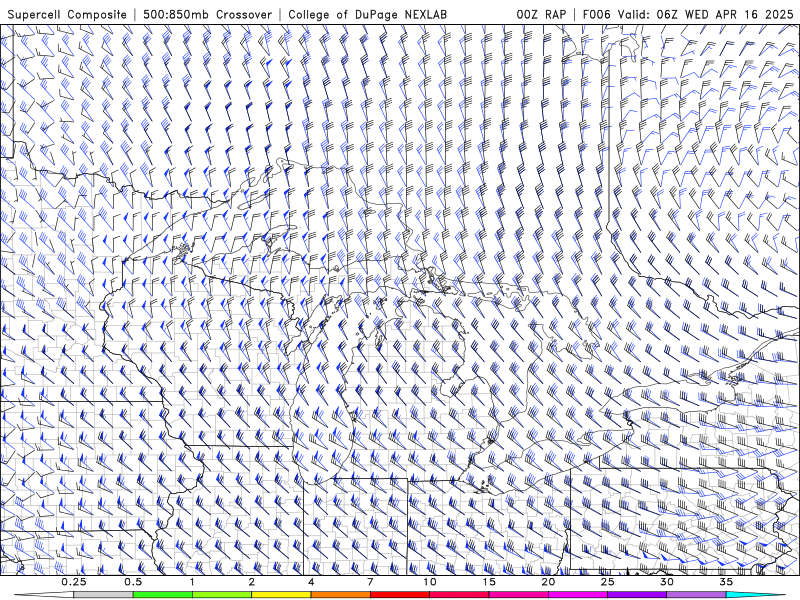Click the legend value 35
The height and width of the screenshot is (600, 800).
[726, 582]
